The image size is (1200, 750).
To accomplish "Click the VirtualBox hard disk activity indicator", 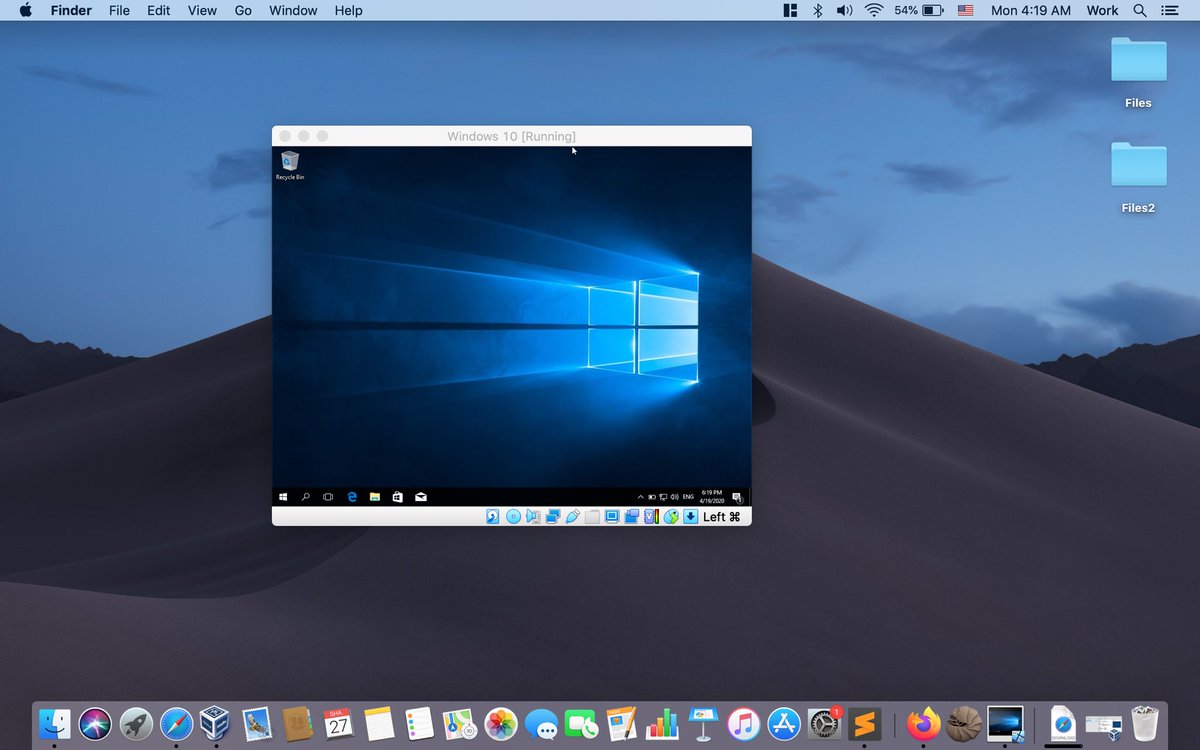I will click(492, 517).
